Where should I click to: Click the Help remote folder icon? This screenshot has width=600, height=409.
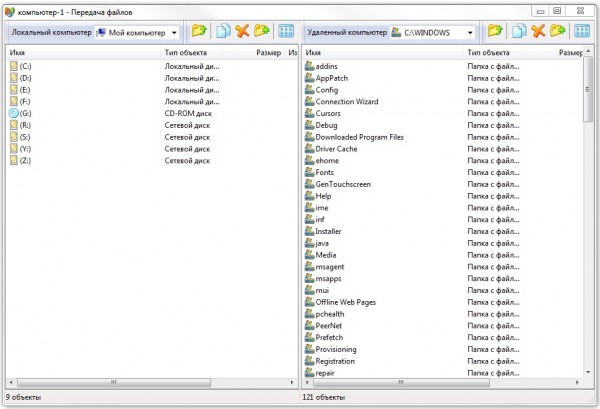[310, 196]
